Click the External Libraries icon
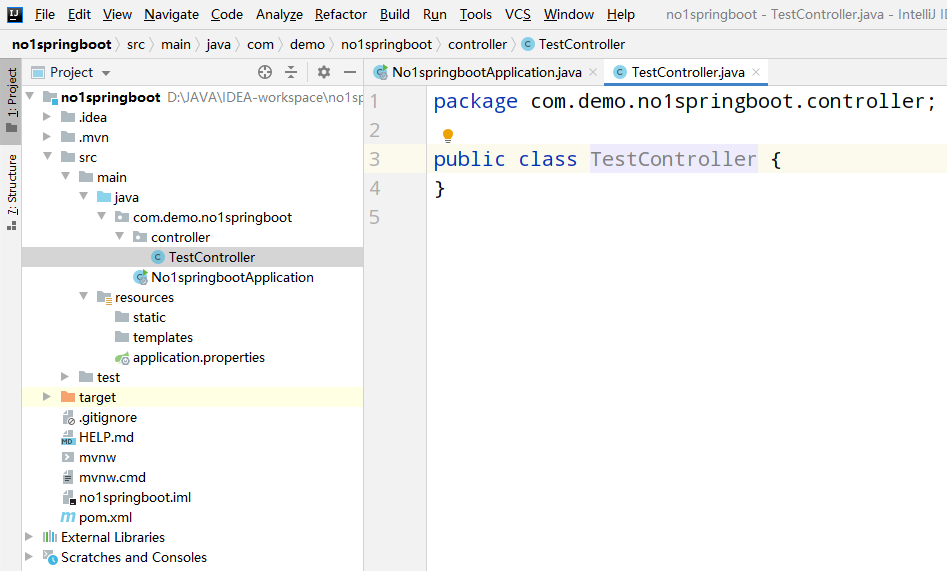The image size is (947, 571). click(50, 537)
